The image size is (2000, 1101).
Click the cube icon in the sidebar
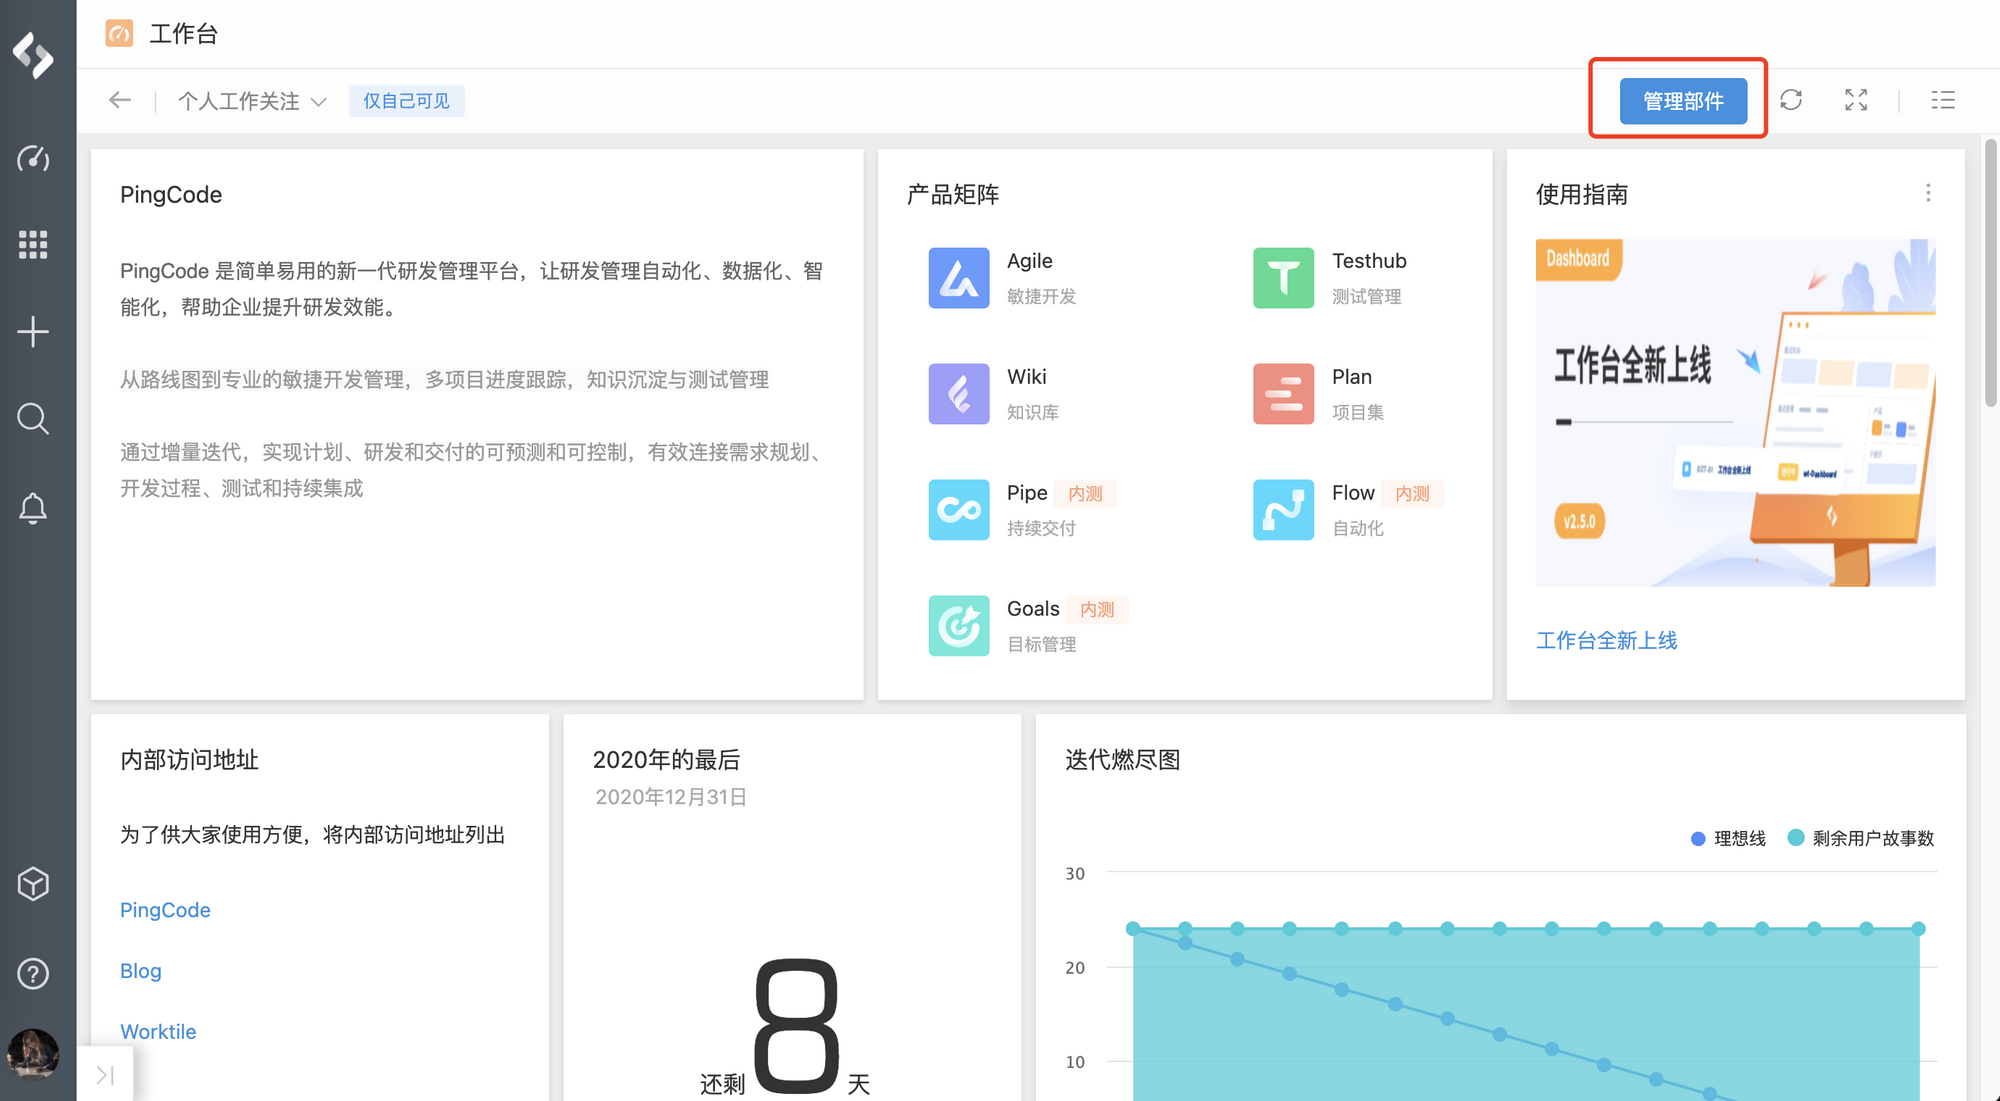(x=33, y=884)
